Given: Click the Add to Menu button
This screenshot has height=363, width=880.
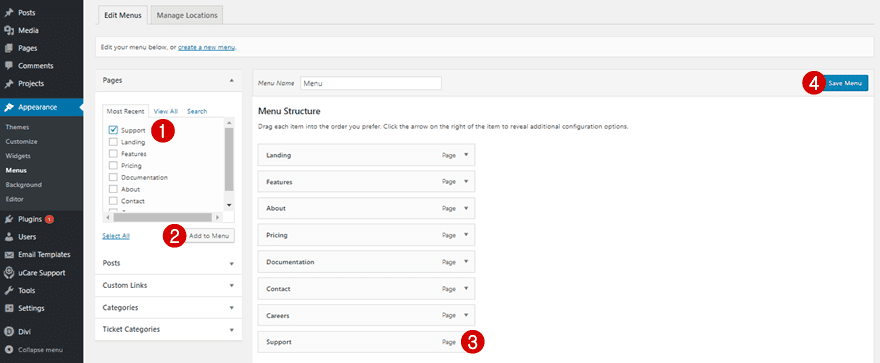Looking at the screenshot, I should pyautogui.click(x=209, y=236).
